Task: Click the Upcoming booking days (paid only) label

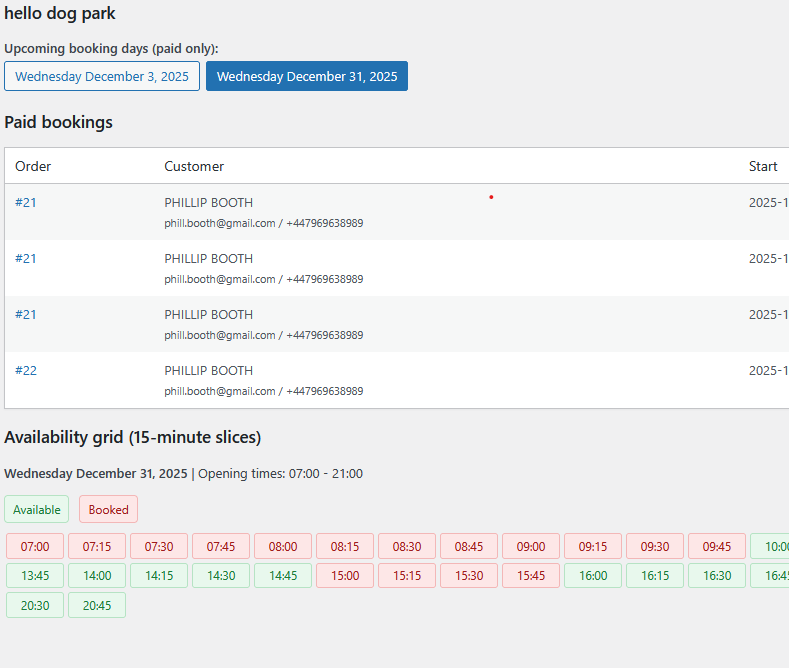Action: (x=111, y=49)
